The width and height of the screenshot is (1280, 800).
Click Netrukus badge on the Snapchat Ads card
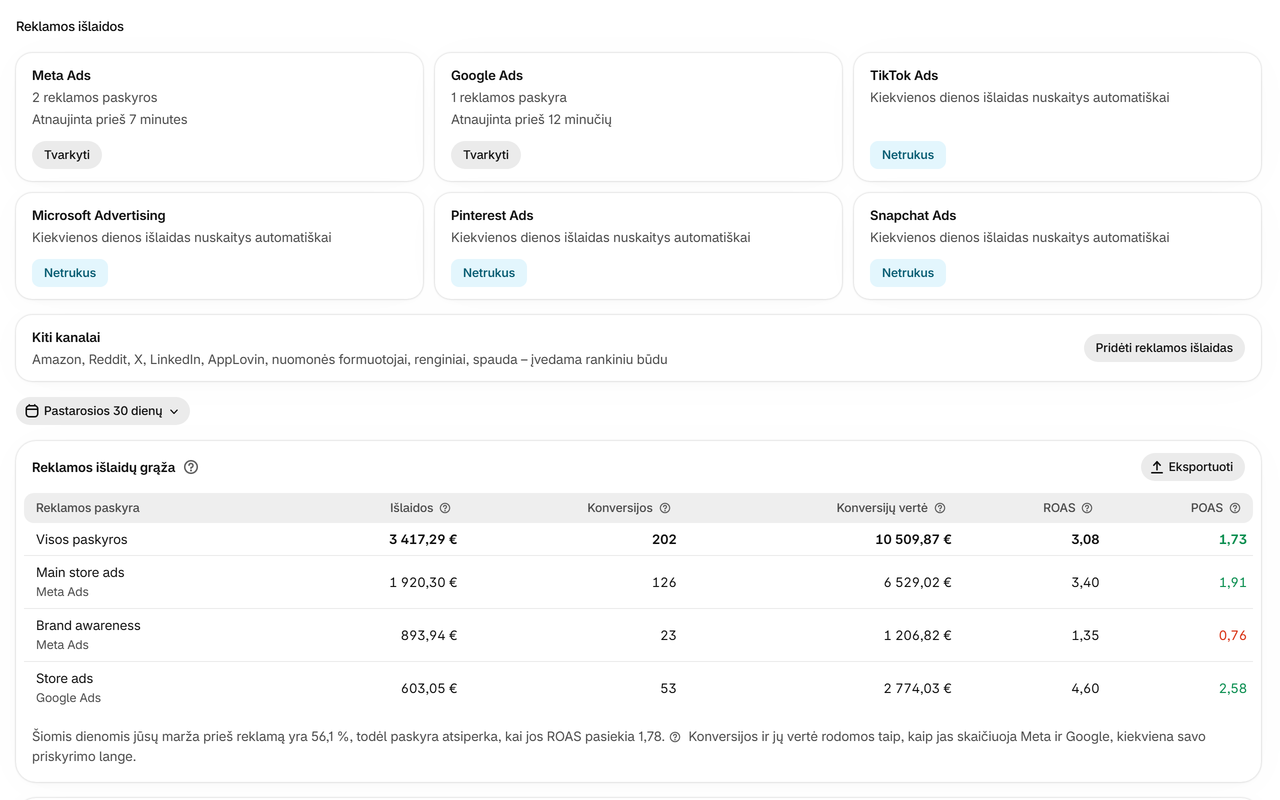908,273
